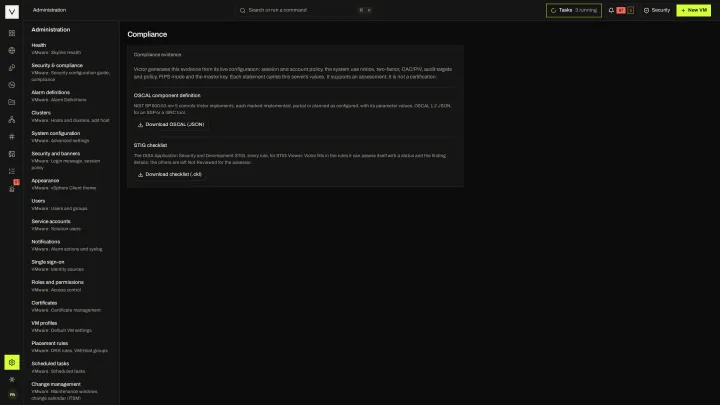Open the Clusters section
The width and height of the screenshot is (720, 405).
click(x=71, y=116)
